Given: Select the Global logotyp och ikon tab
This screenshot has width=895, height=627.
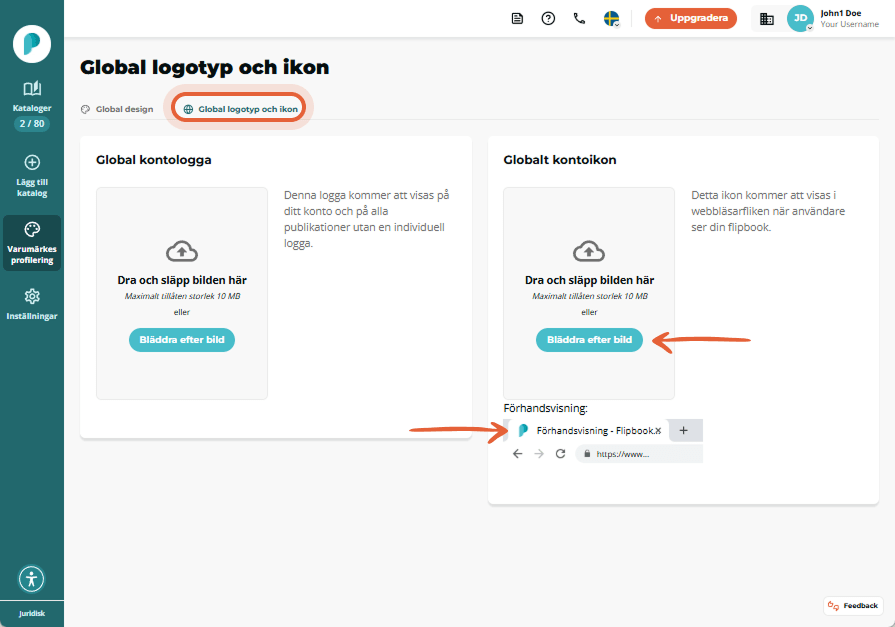Looking at the screenshot, I should (x=240, y=109).
